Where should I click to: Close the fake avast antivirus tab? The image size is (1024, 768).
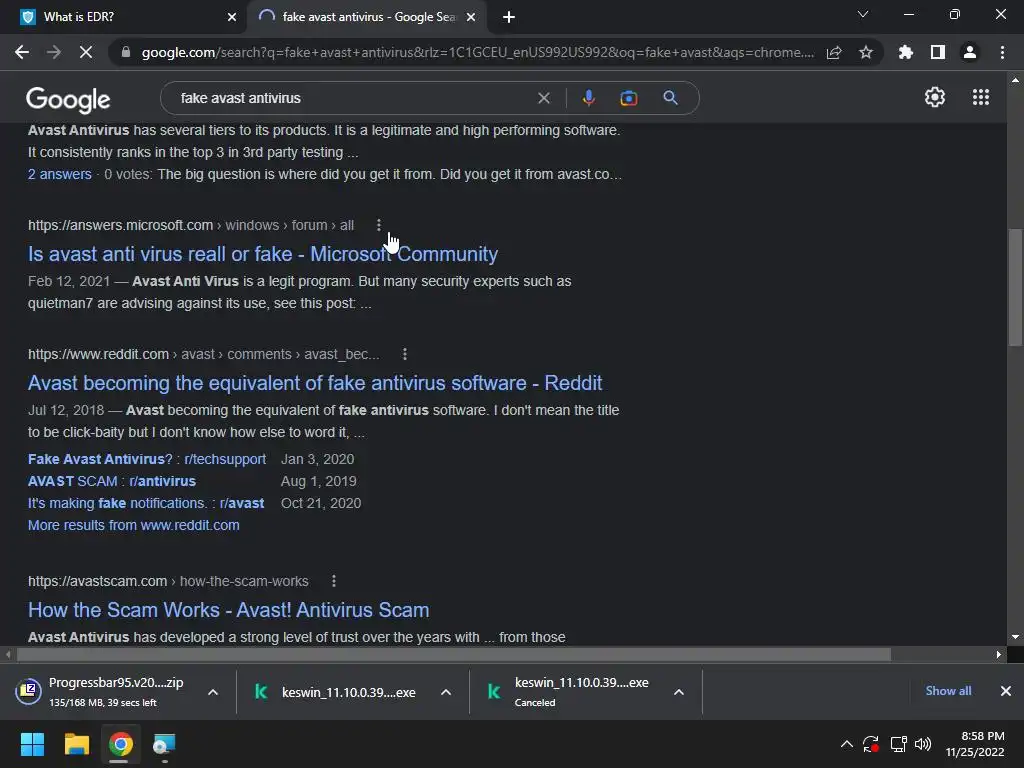coord(471,17)
